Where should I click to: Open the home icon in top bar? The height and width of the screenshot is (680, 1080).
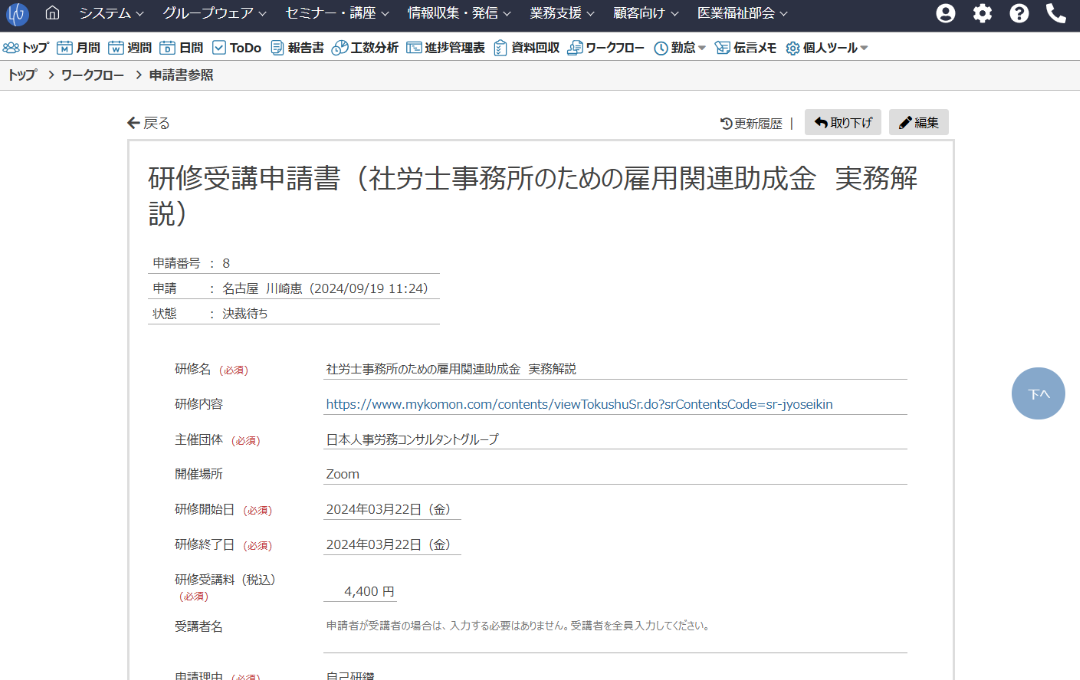pyautogui.click(x=52, y=13)
